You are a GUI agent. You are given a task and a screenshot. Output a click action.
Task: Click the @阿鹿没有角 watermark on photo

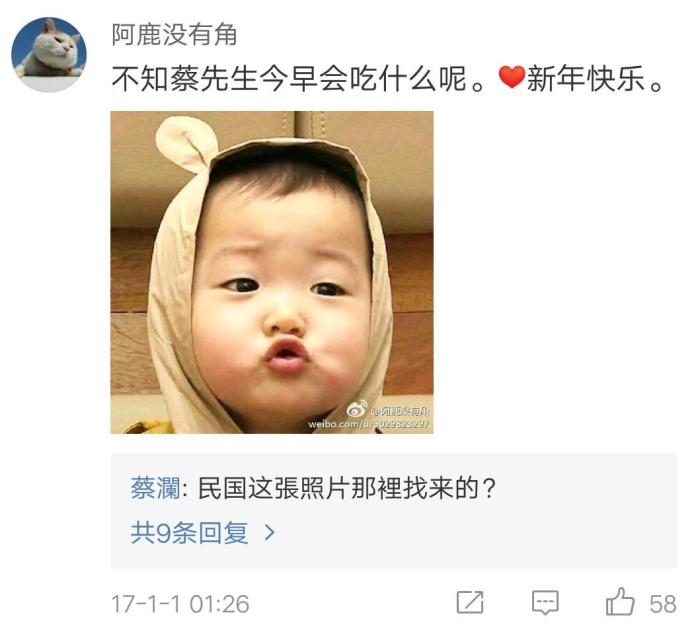tap(400, 411)
